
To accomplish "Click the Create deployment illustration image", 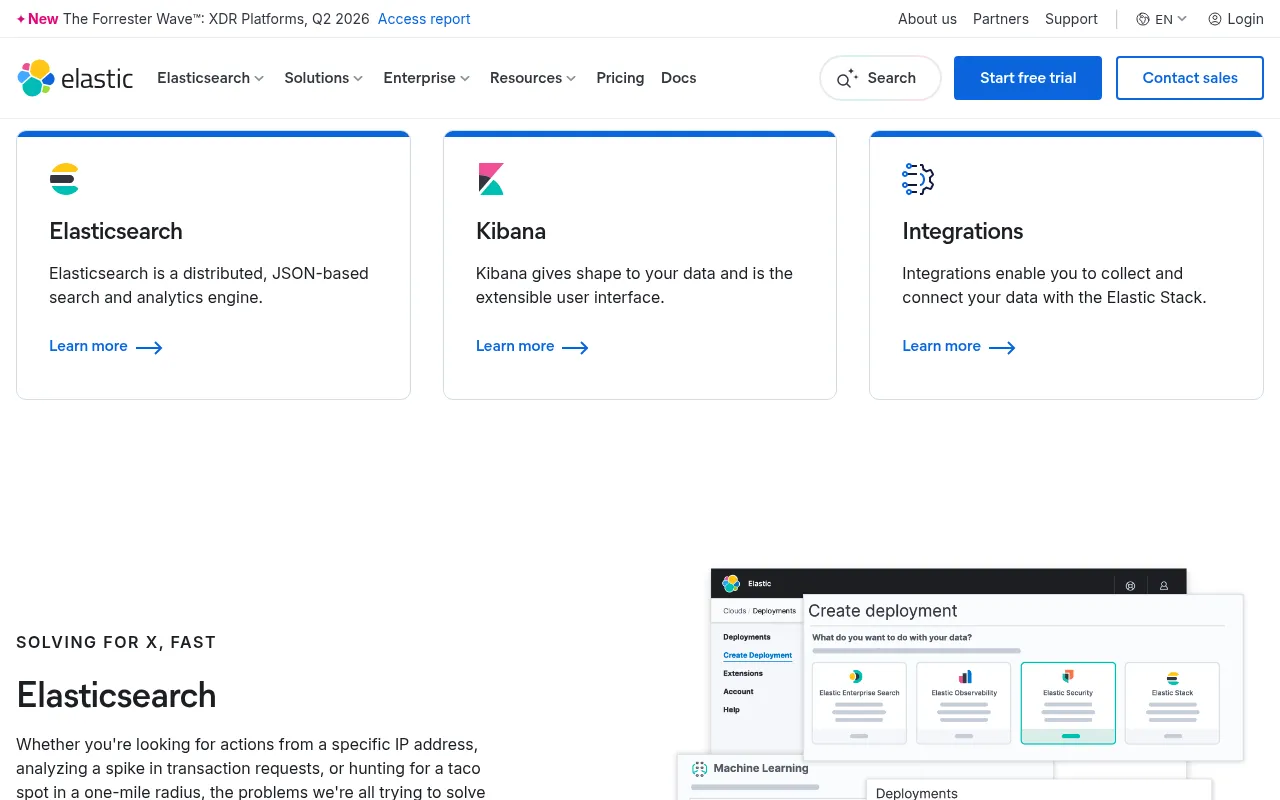I will [x=960, y=684].
